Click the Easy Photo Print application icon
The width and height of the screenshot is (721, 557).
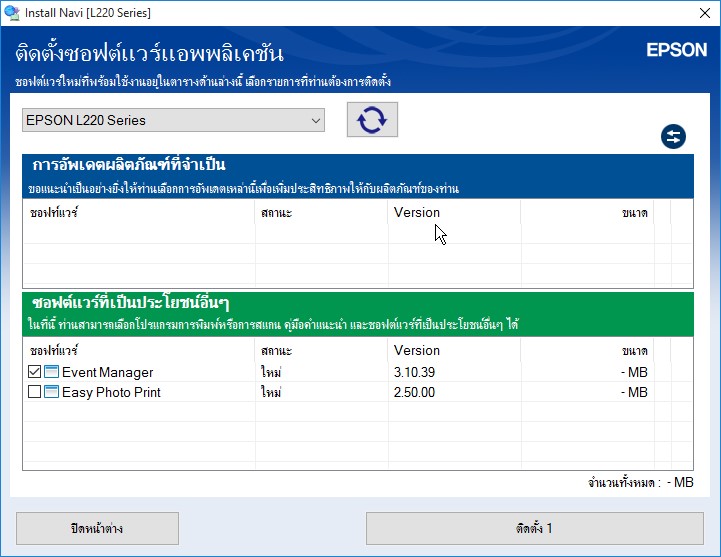tap(51, 392)
